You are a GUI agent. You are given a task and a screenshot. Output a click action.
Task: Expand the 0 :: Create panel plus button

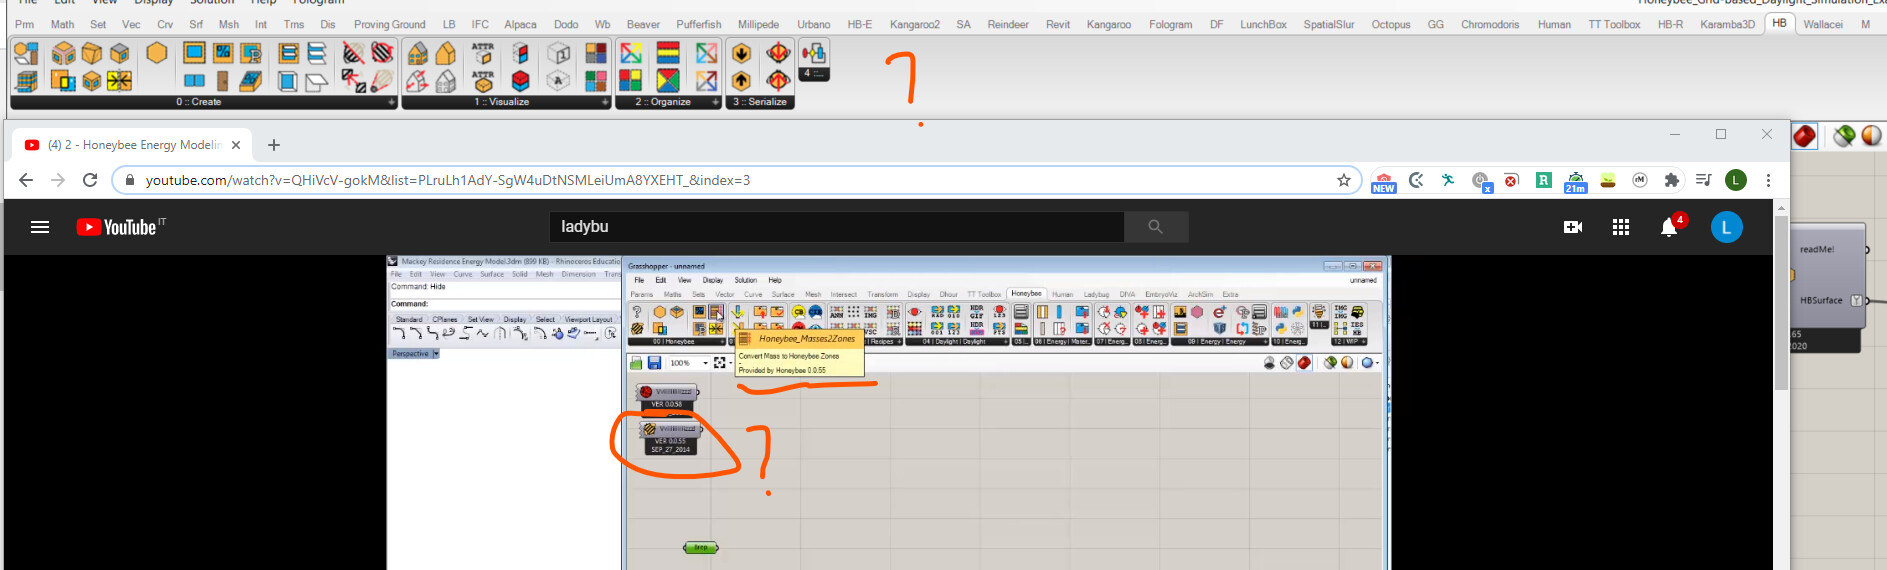(391, 102)
